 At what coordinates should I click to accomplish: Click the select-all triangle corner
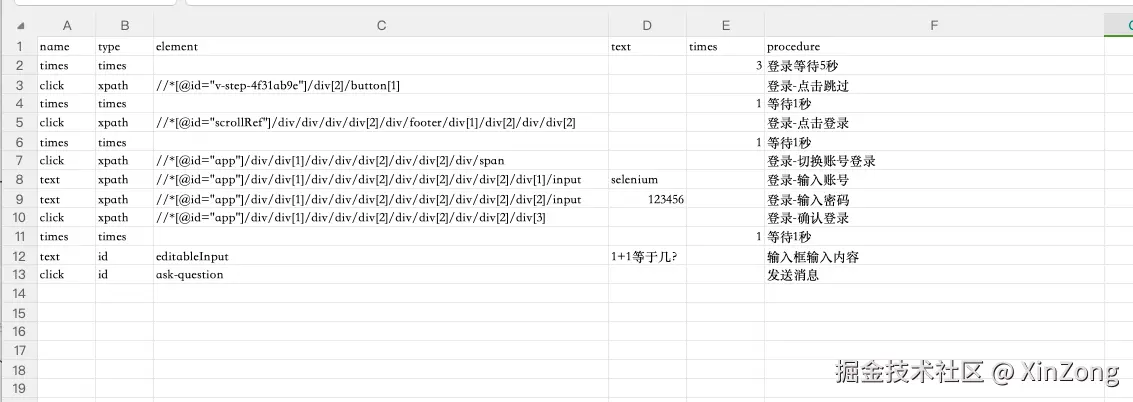[21, 25]
